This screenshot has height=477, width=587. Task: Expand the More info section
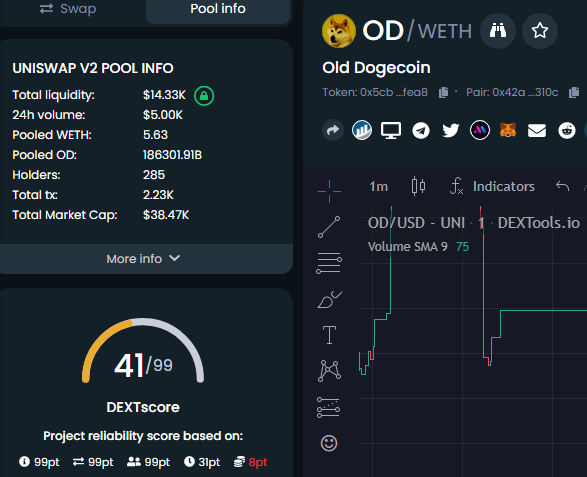click(x=143, y=259)
